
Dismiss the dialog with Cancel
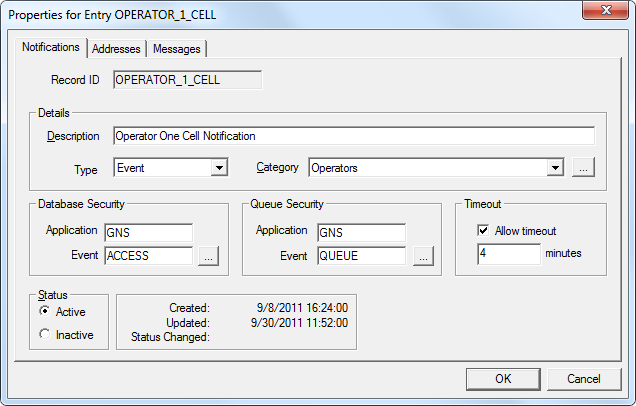584,379
